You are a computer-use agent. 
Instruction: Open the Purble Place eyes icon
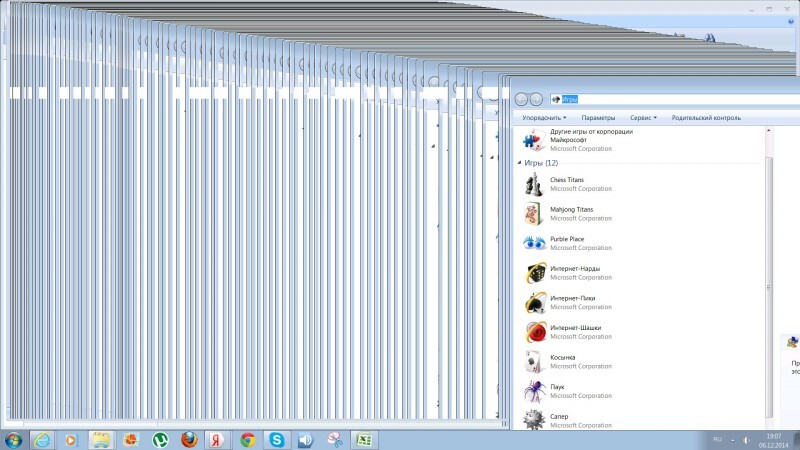(x=534, y=243)
